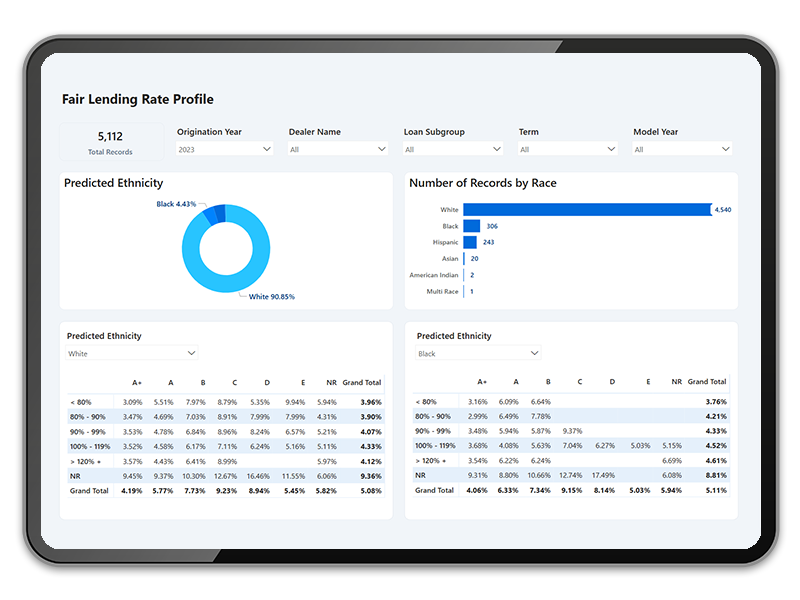
Task: Click the "16.46%" cell in the White table
Action: [x=258, y=476]
